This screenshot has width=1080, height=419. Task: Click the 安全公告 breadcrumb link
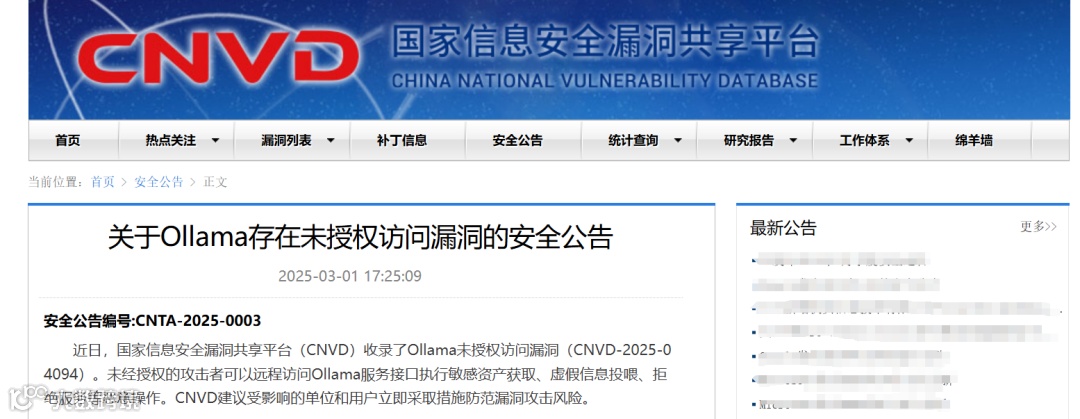tap(158, 182)
